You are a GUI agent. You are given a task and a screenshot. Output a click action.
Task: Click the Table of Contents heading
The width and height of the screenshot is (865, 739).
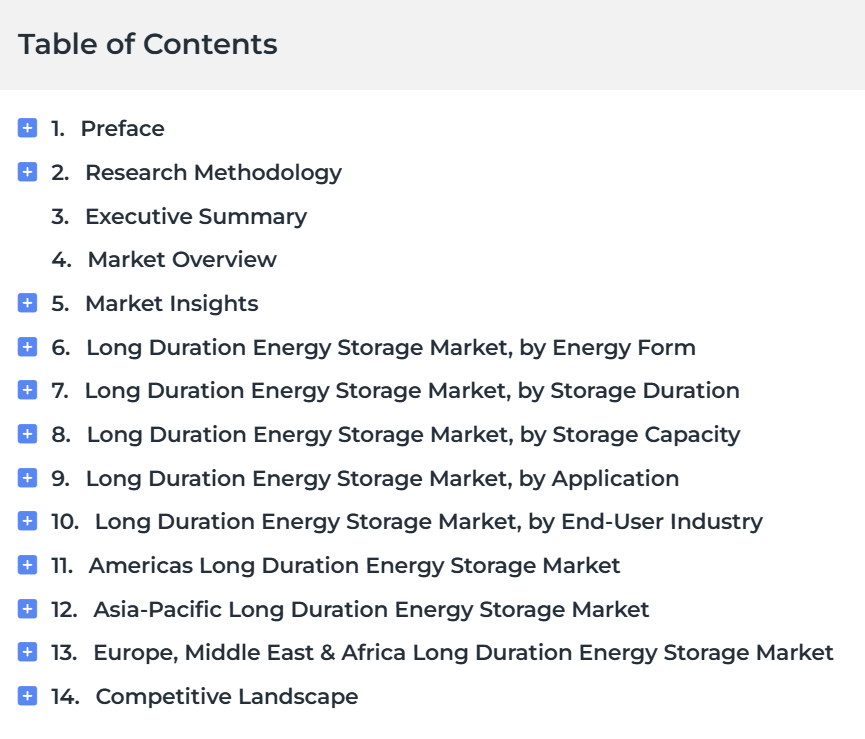[148, 44]
